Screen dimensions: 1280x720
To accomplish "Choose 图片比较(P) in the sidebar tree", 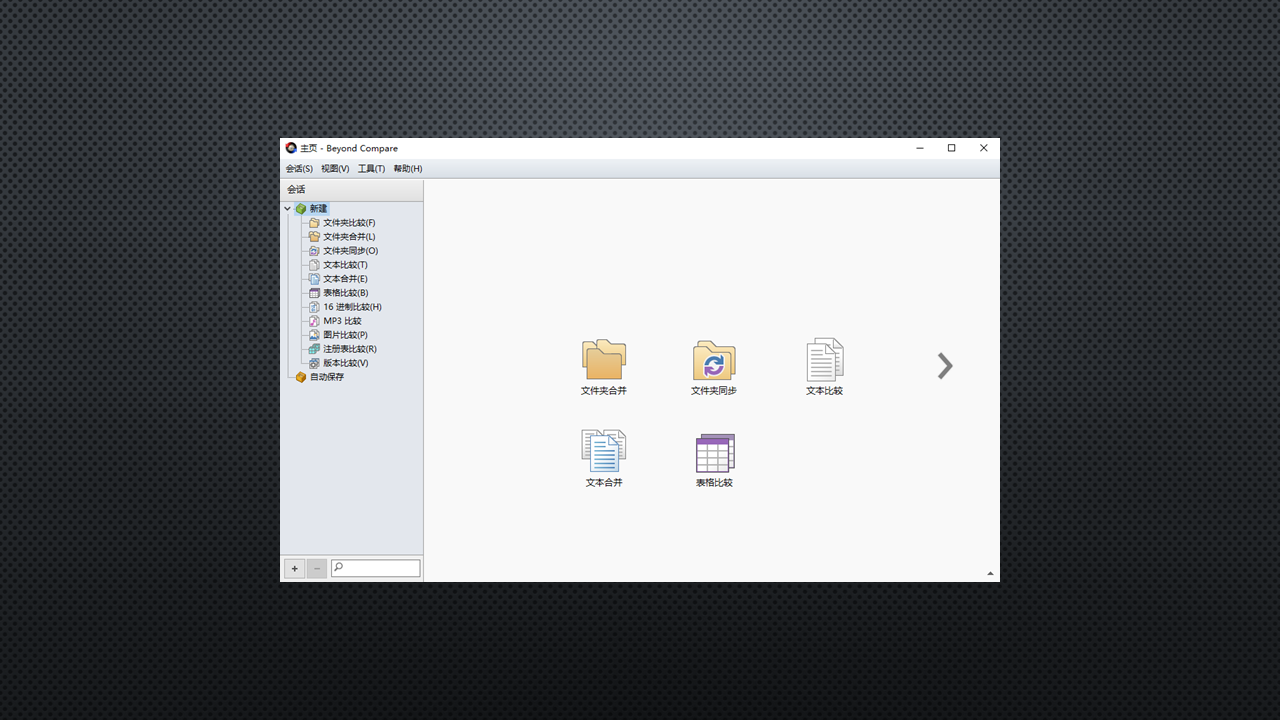I will (344, 335).
